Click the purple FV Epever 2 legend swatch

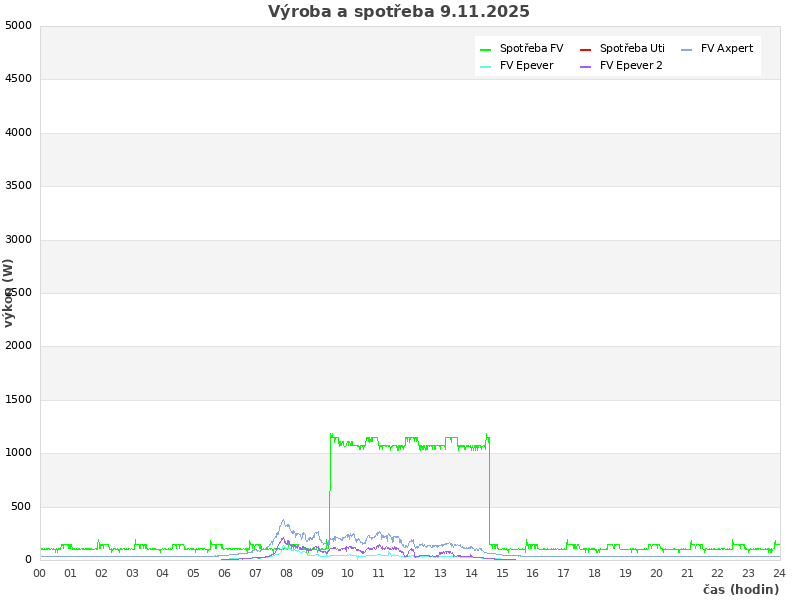(585, 66)
